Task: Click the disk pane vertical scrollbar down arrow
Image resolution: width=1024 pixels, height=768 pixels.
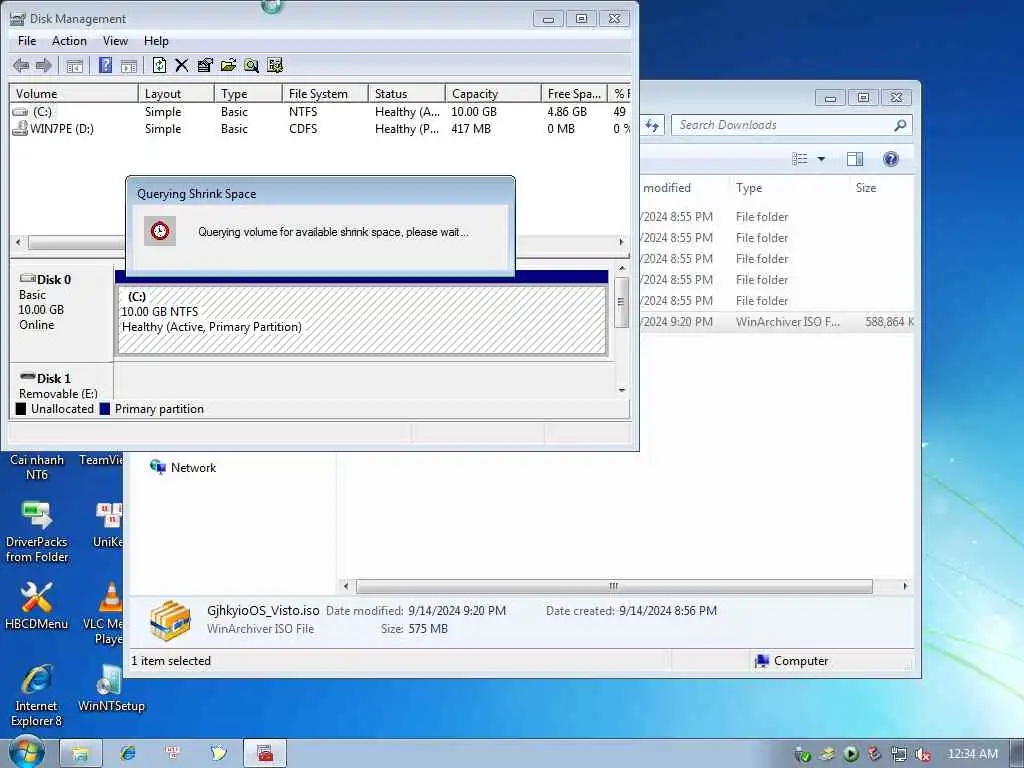Action: click(x=622, y=390)
